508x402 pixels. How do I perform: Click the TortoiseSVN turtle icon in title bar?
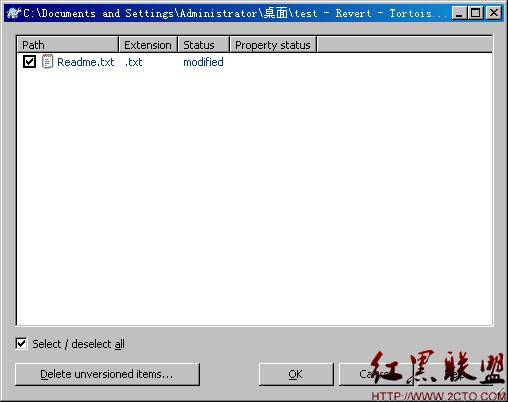(x=13, y=13)
